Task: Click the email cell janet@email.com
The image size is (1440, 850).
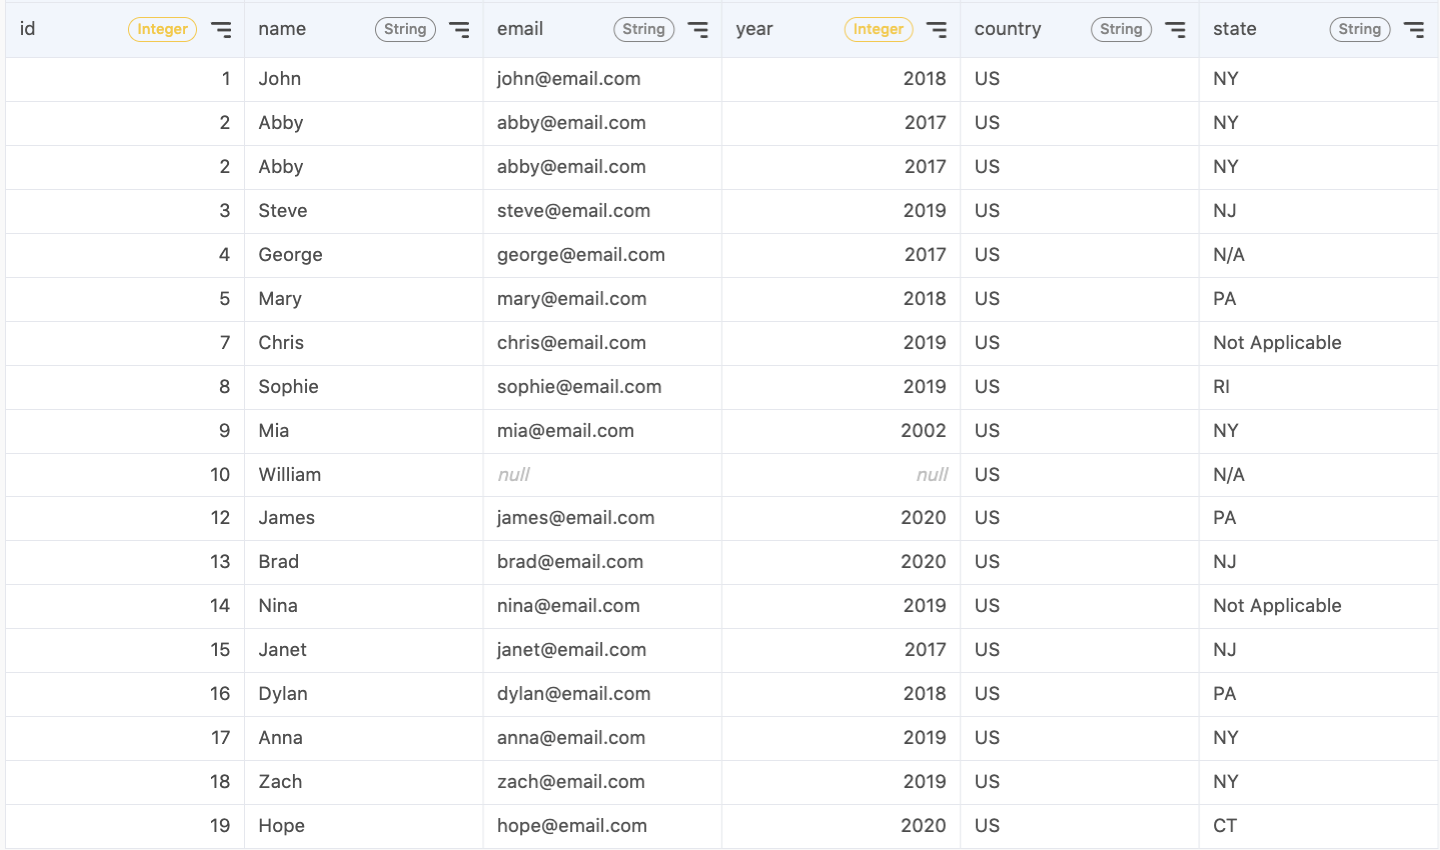Action: click(602, 650)
